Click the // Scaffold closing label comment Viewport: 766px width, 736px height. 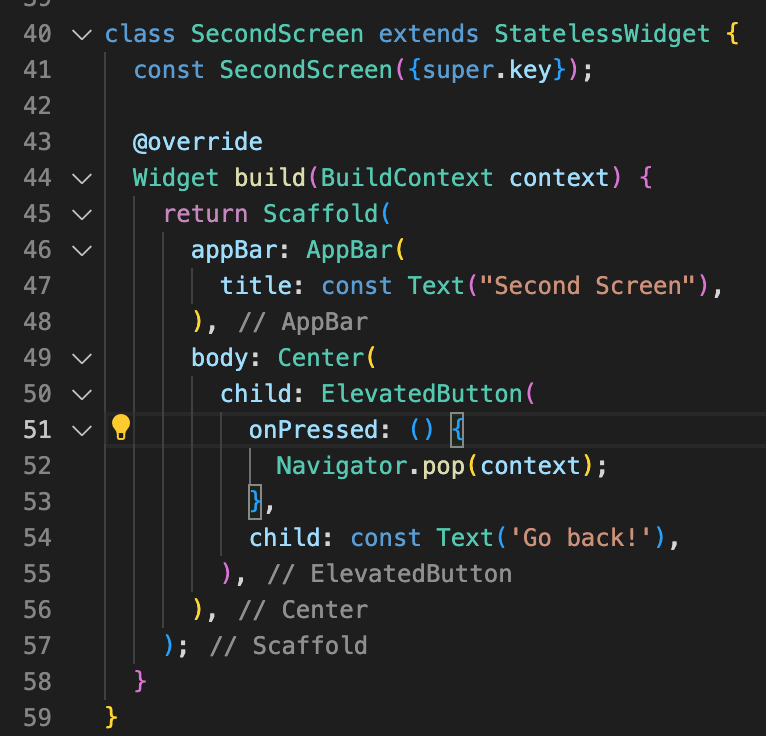pos(288,645)
